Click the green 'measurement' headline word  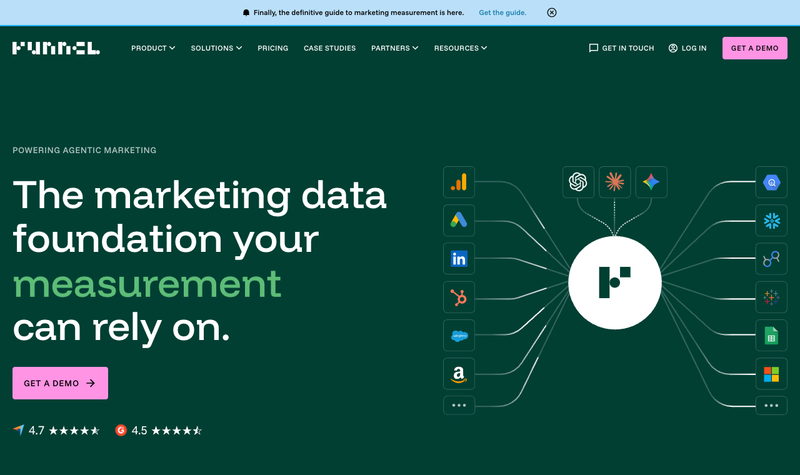[147, 284]
